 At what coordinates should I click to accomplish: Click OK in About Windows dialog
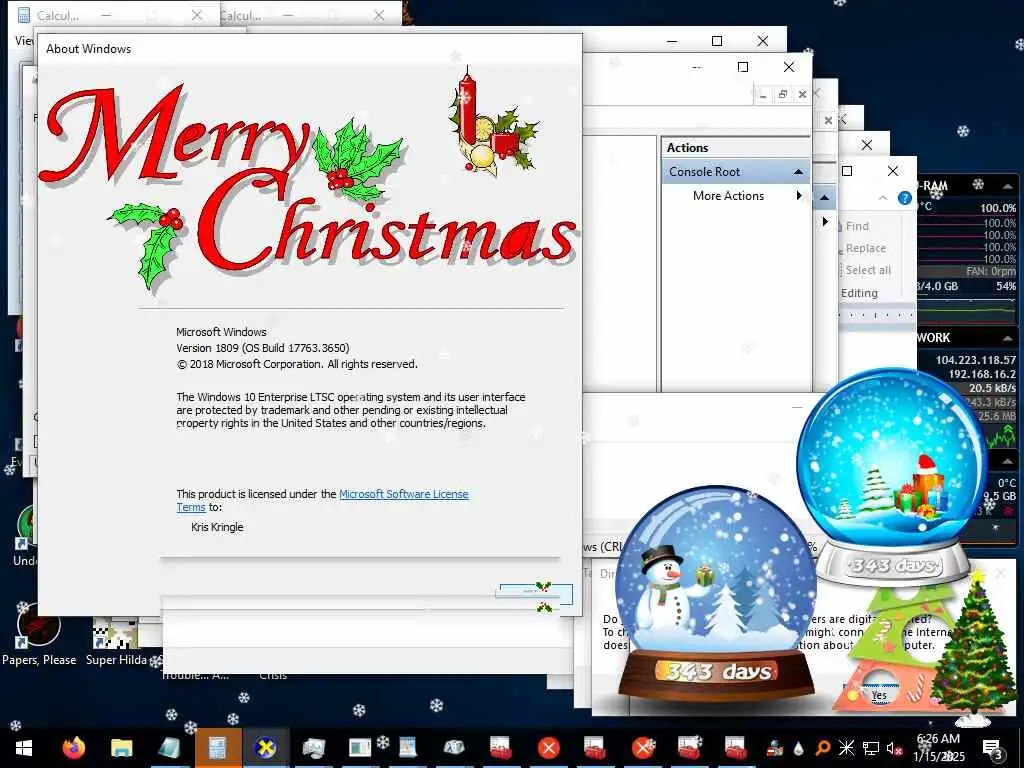536,593
